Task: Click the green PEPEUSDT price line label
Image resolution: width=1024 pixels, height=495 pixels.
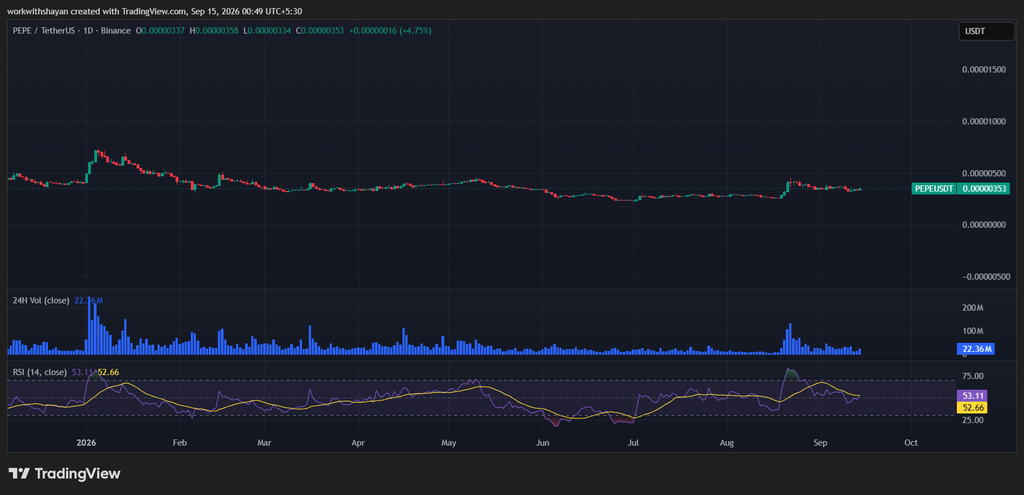Action: 935,189
